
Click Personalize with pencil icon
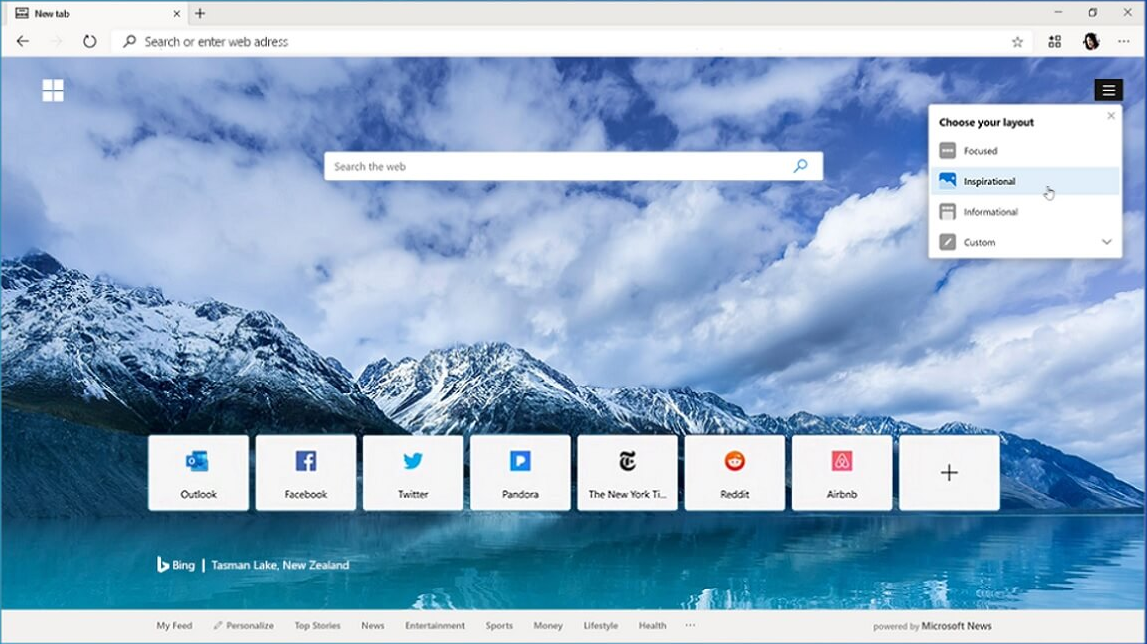pos(244,626)
